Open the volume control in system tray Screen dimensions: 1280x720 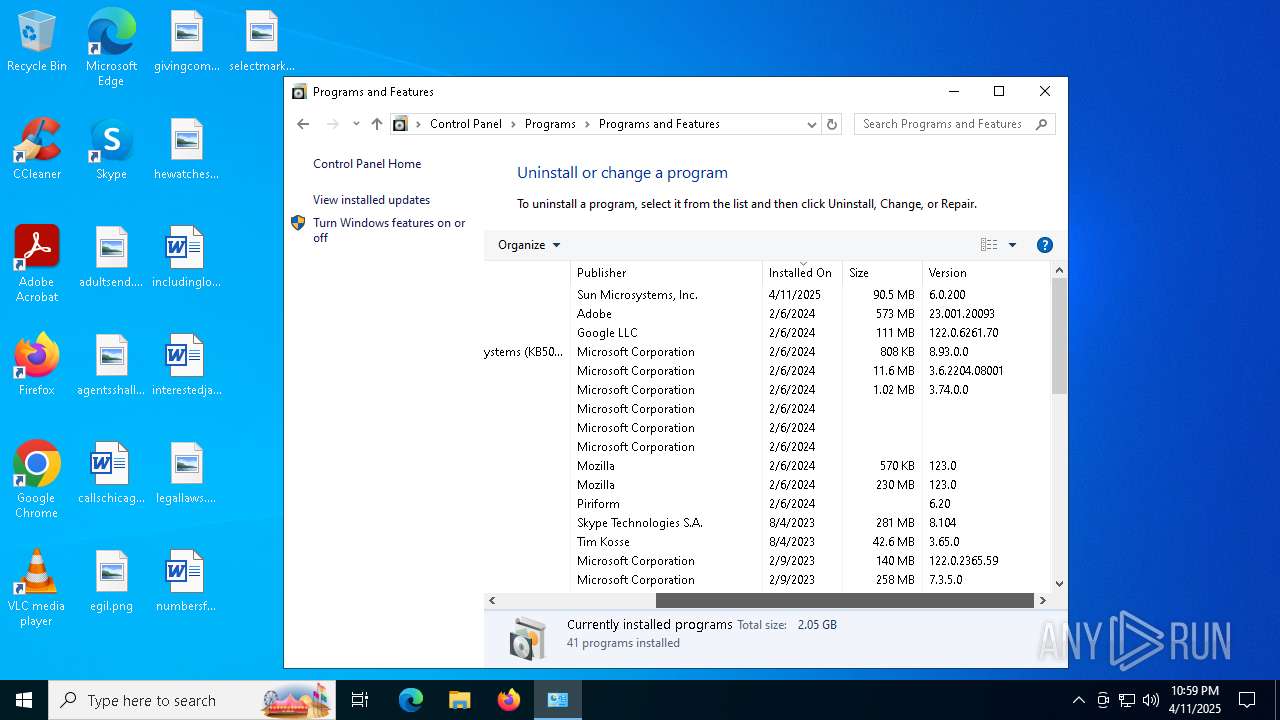pyautogui.click(x=1151, y=700)
